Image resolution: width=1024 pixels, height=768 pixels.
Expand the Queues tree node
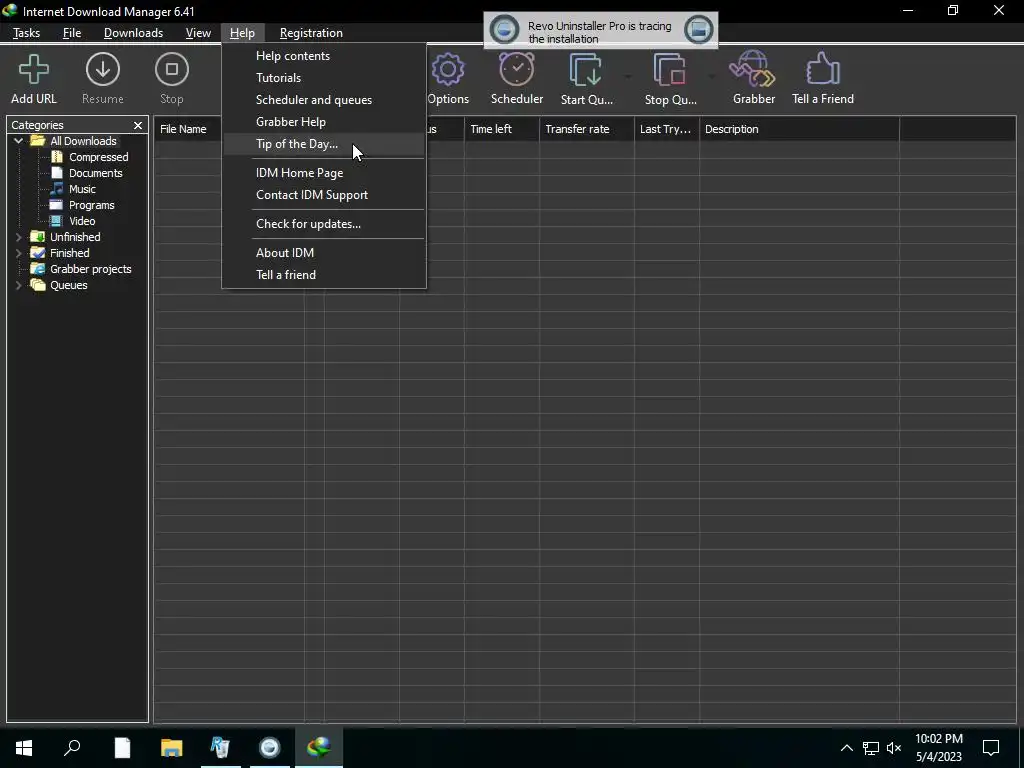(x=18, y=285)
